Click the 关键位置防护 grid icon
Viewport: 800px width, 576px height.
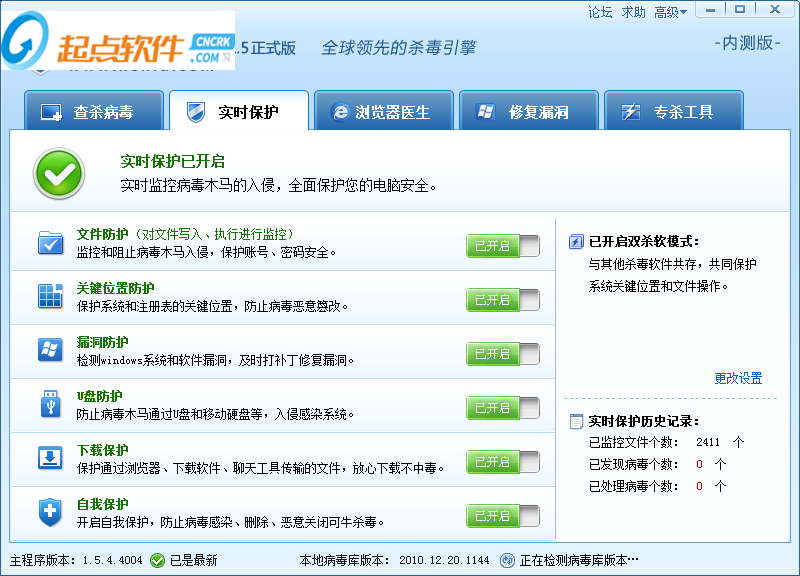(x=51, y=296)
